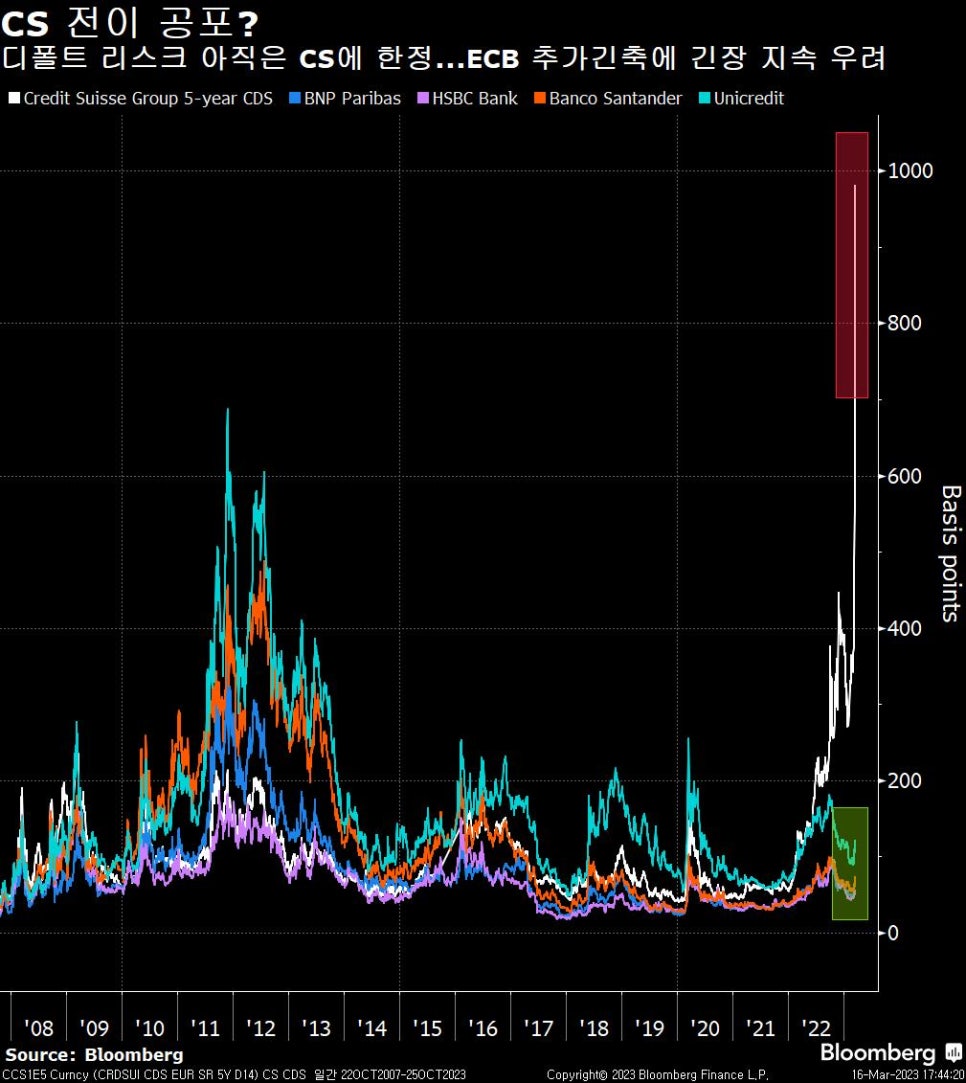This screenshot has width=966, height=1083.
Task: Click the '10 year label on x-axis
Action: point(150,1028)
